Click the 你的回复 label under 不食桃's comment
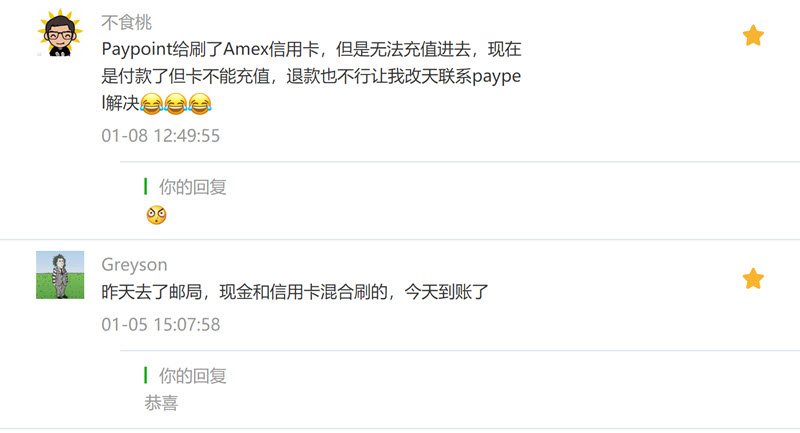800x433 pixels. pos(192,187)
